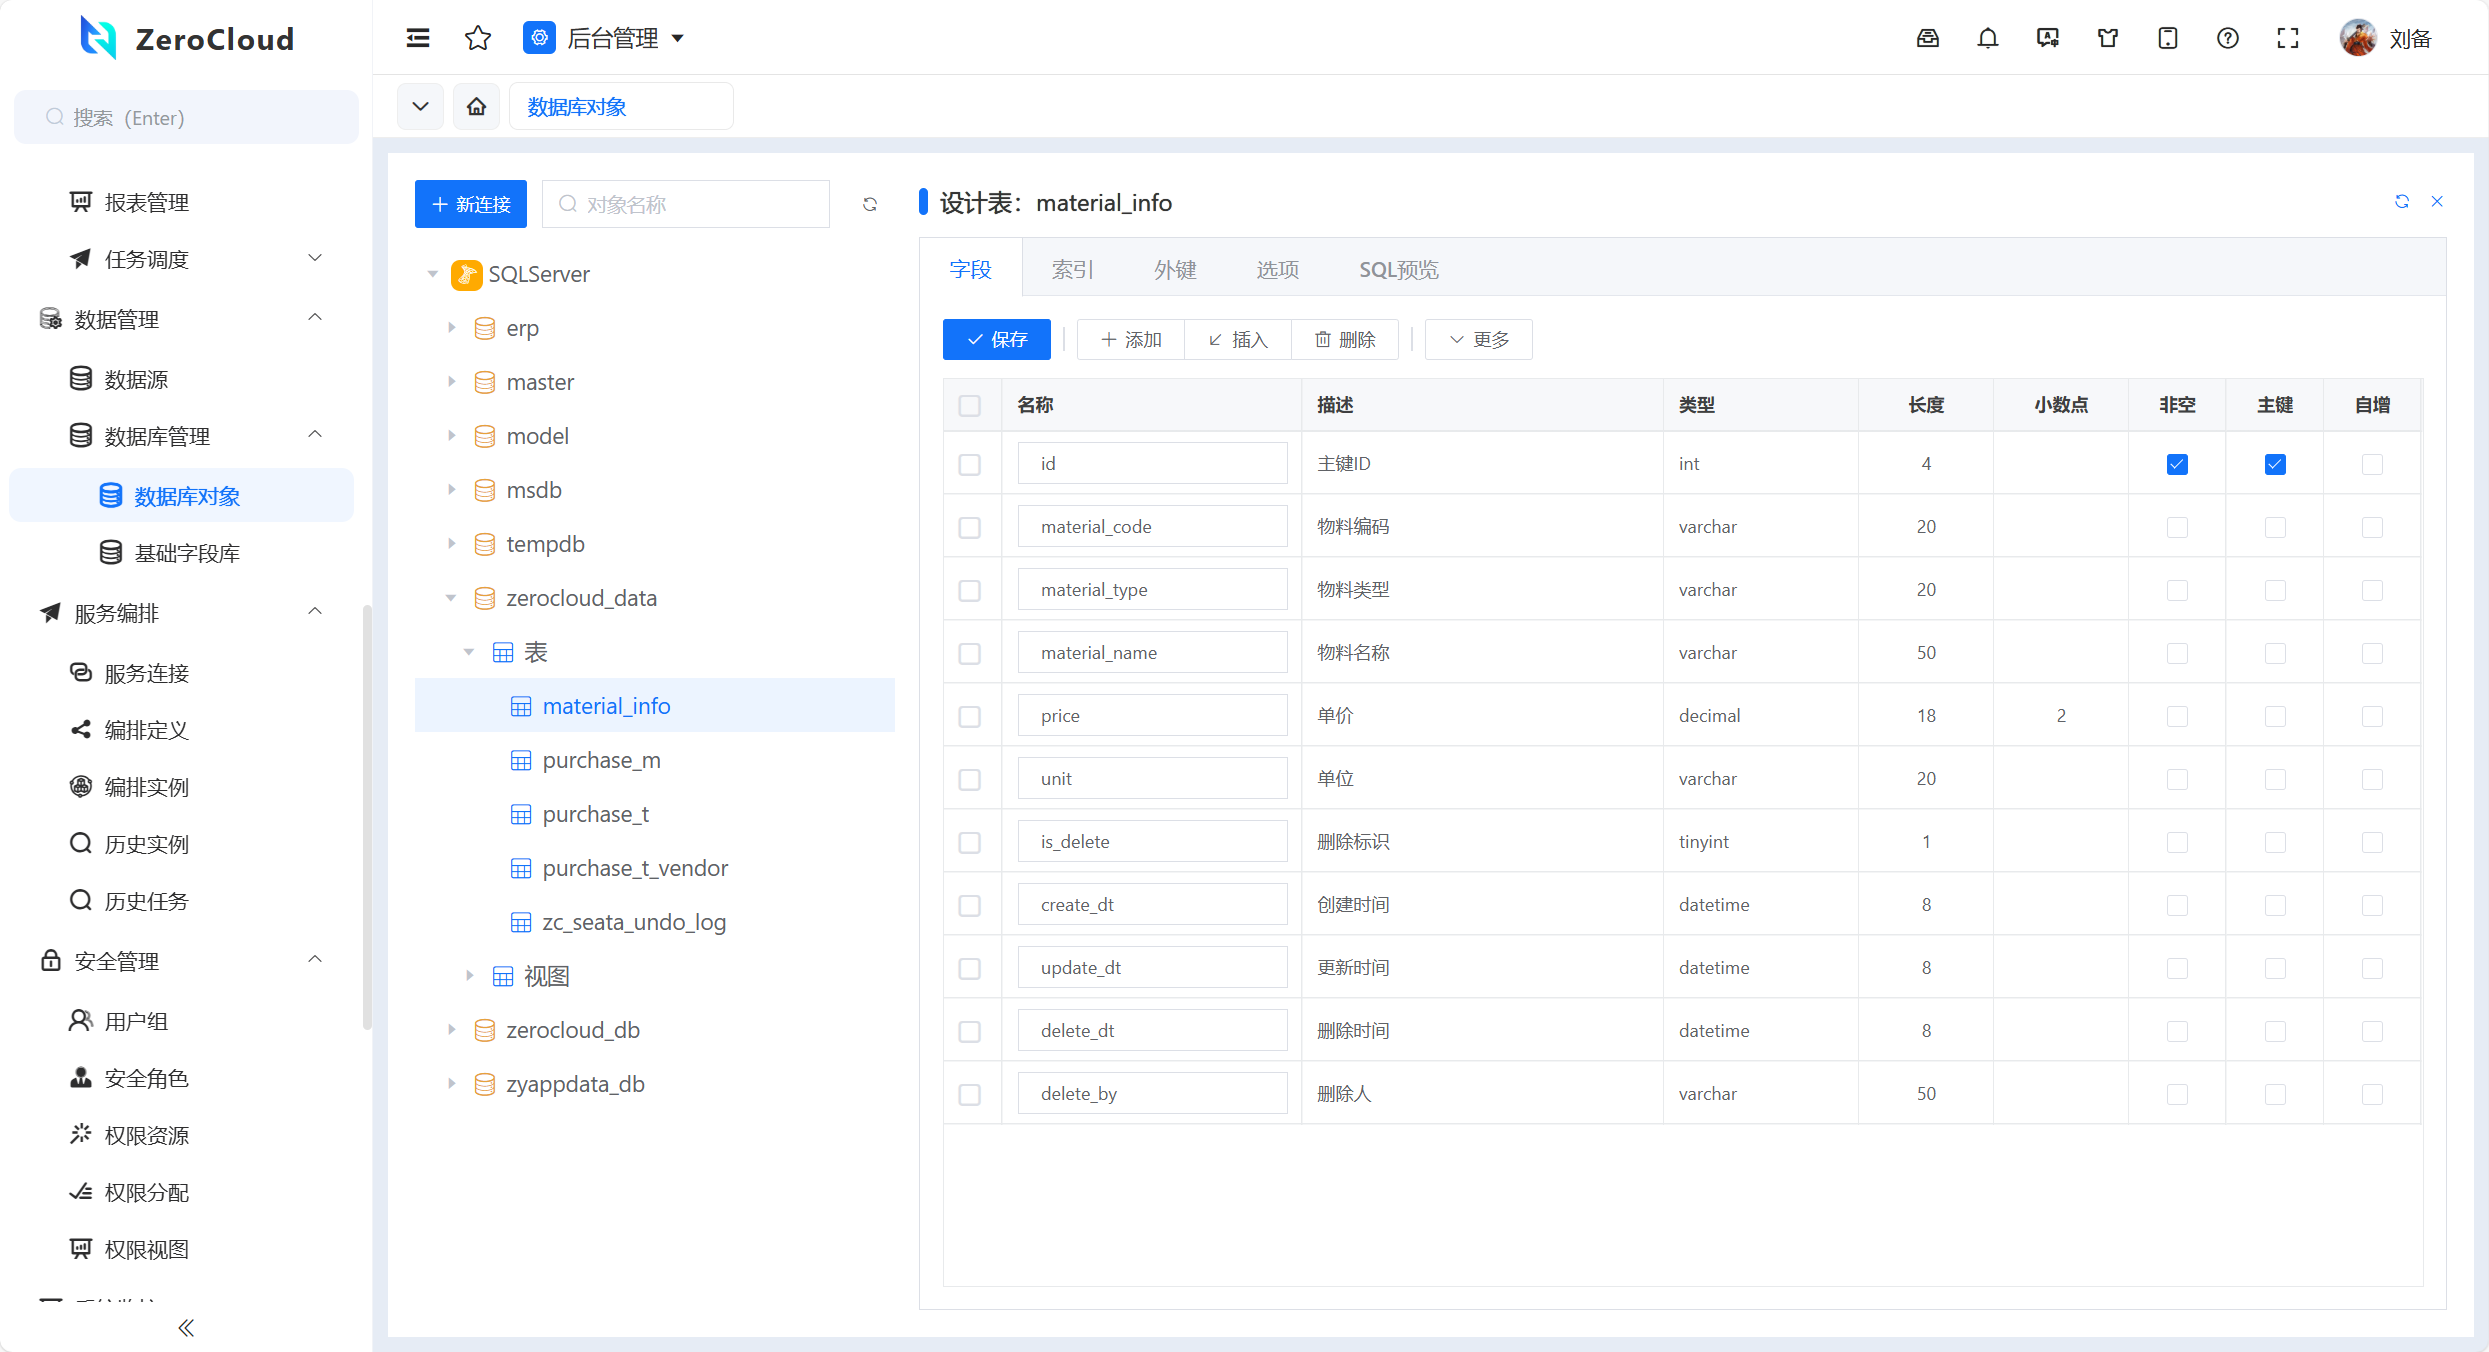Collapse the sidebar with double-chevron icon

(186, 1327)
